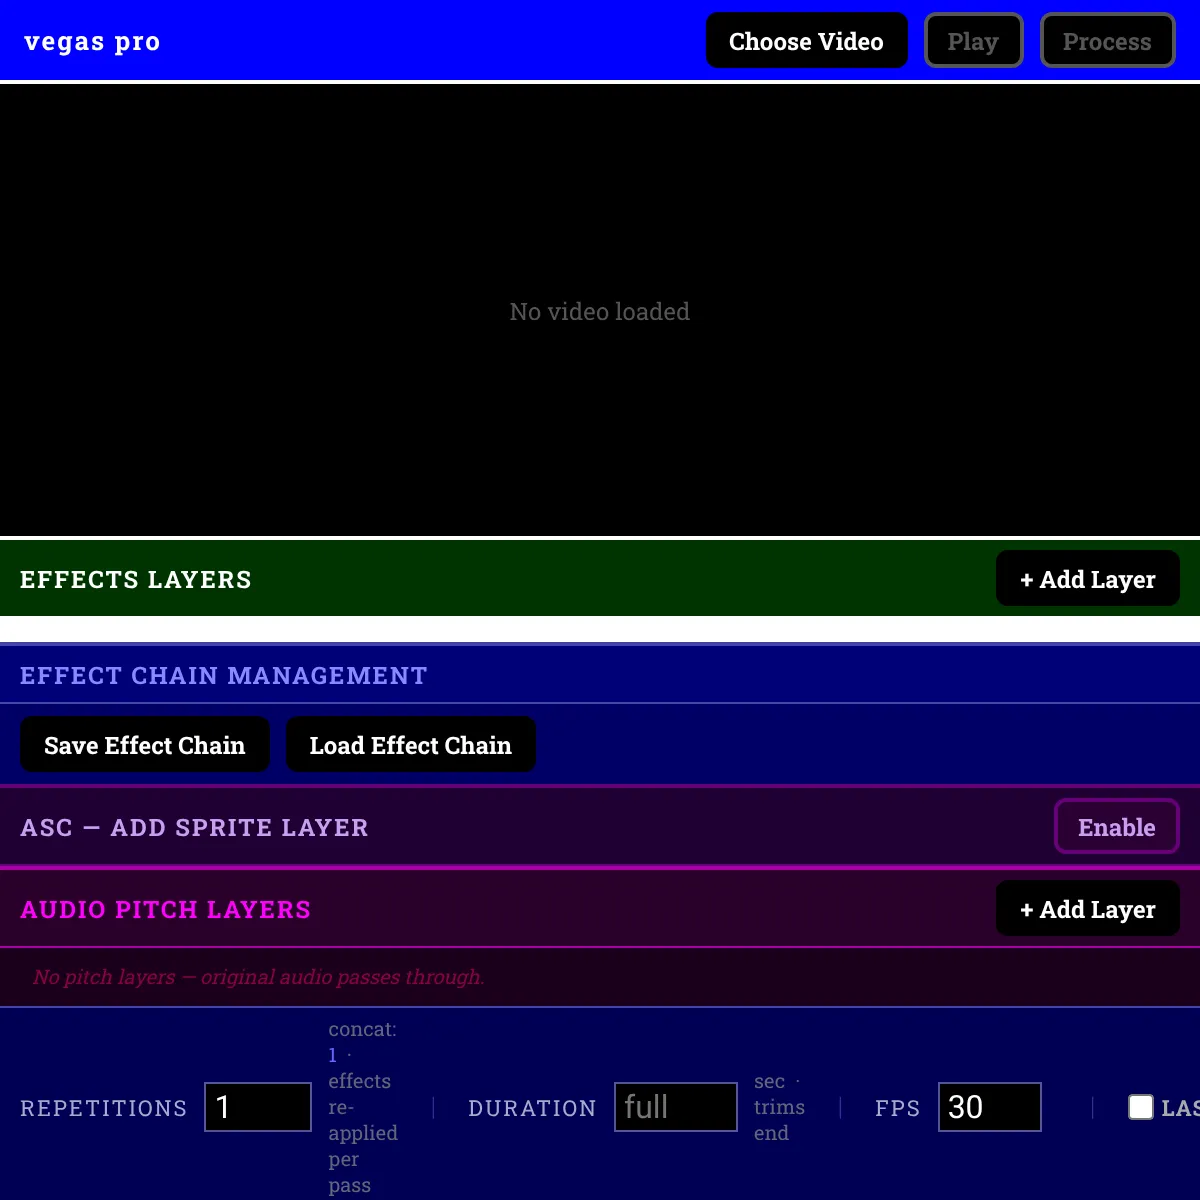The image size is (1200, 1200).
Task: Select the Audio Pitch Layers heading
Action: 165,909
